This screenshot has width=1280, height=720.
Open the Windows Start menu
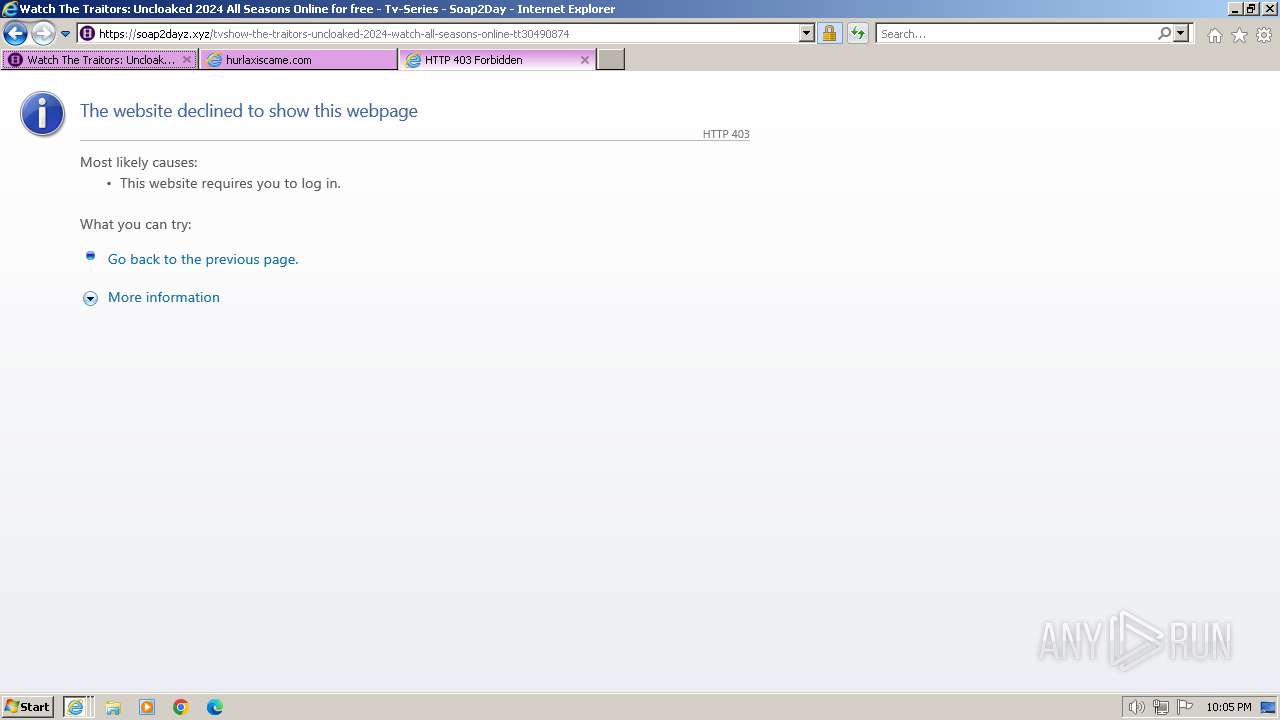pyautogui.click(x=28, y=707)
